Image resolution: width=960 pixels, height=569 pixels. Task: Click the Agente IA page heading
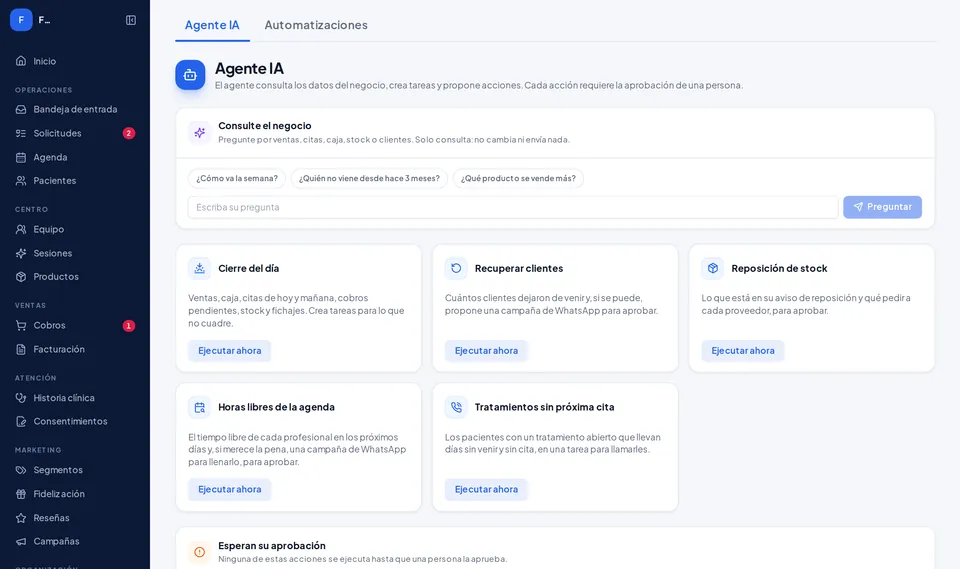[x=249, y=69]
